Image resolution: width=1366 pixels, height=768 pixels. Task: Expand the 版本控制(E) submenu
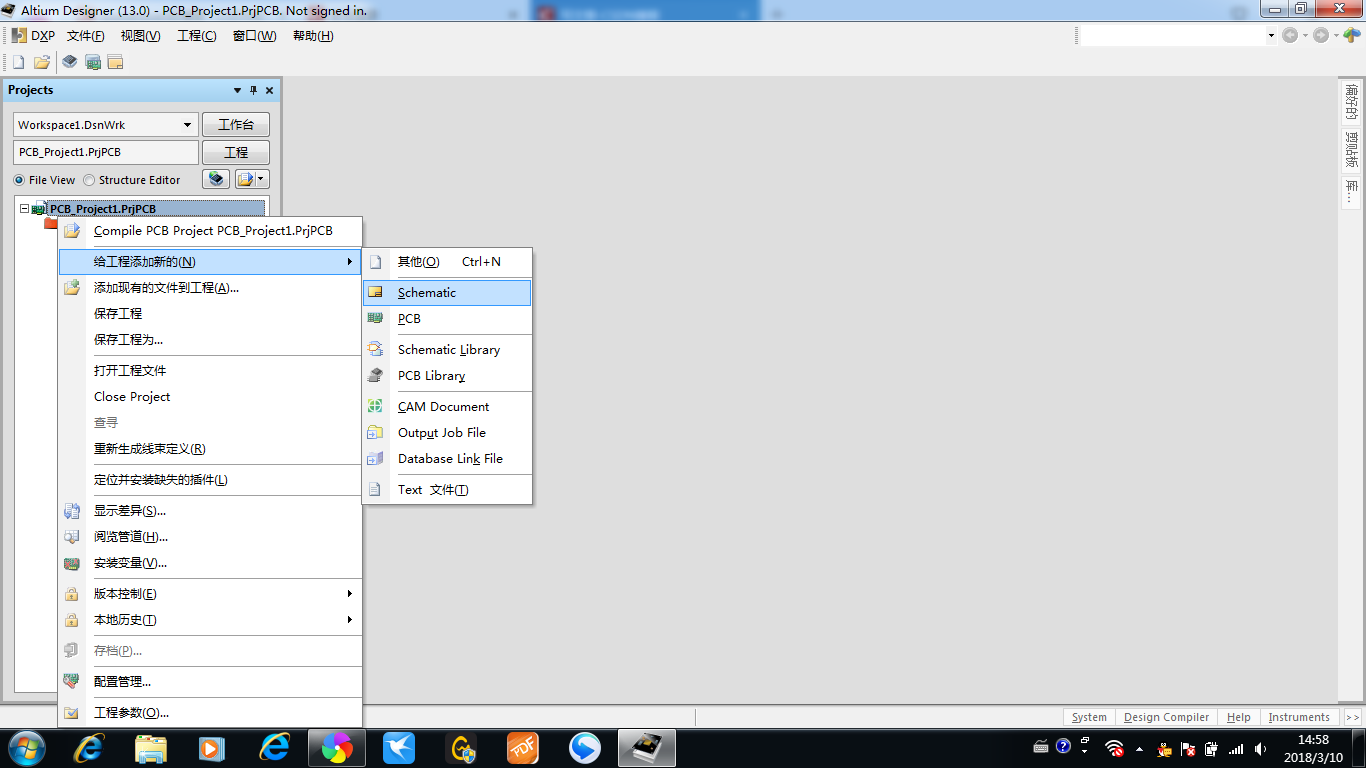pos(210,594)
